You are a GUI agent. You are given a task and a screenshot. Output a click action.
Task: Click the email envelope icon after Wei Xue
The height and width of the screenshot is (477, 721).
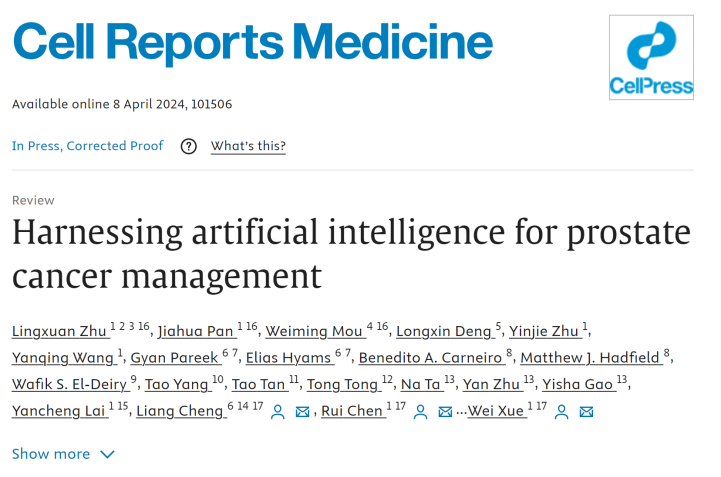[x=586, y=412]
